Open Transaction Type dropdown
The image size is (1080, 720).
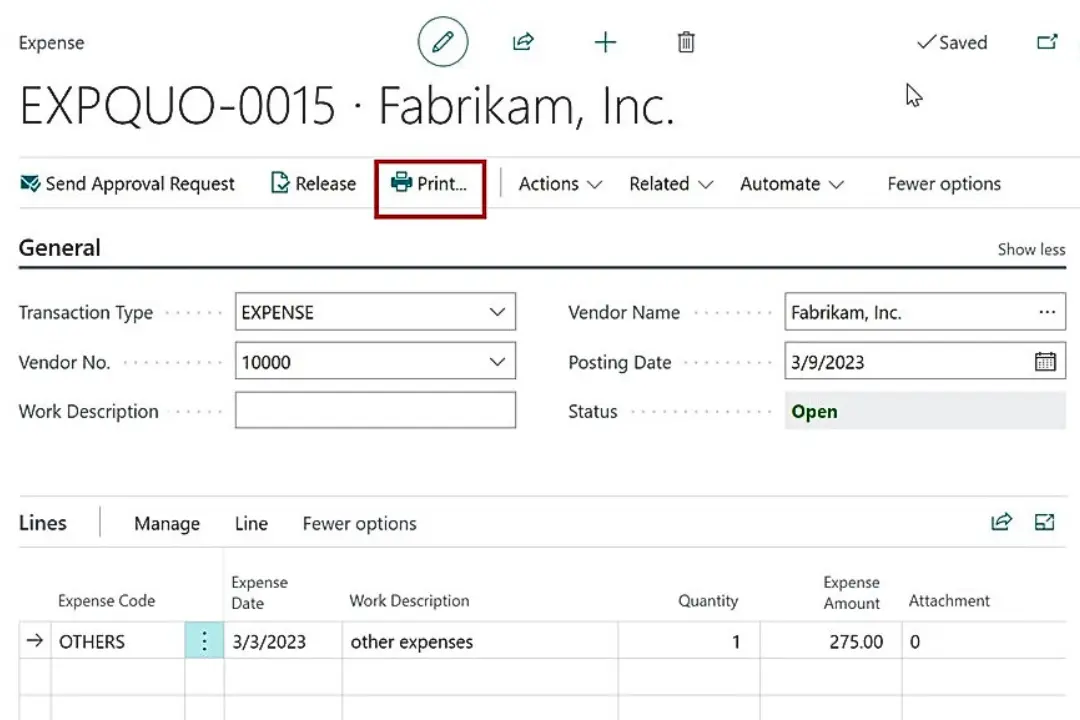point(497,312)
